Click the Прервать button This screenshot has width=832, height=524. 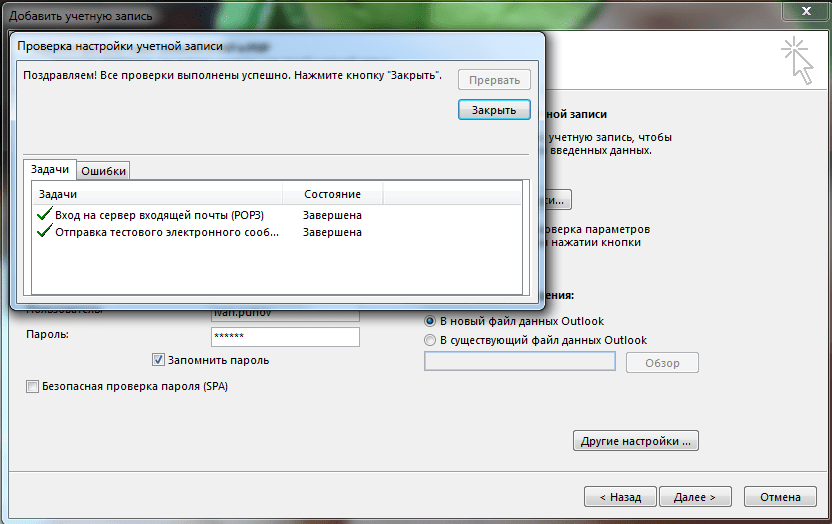[494, 80]
